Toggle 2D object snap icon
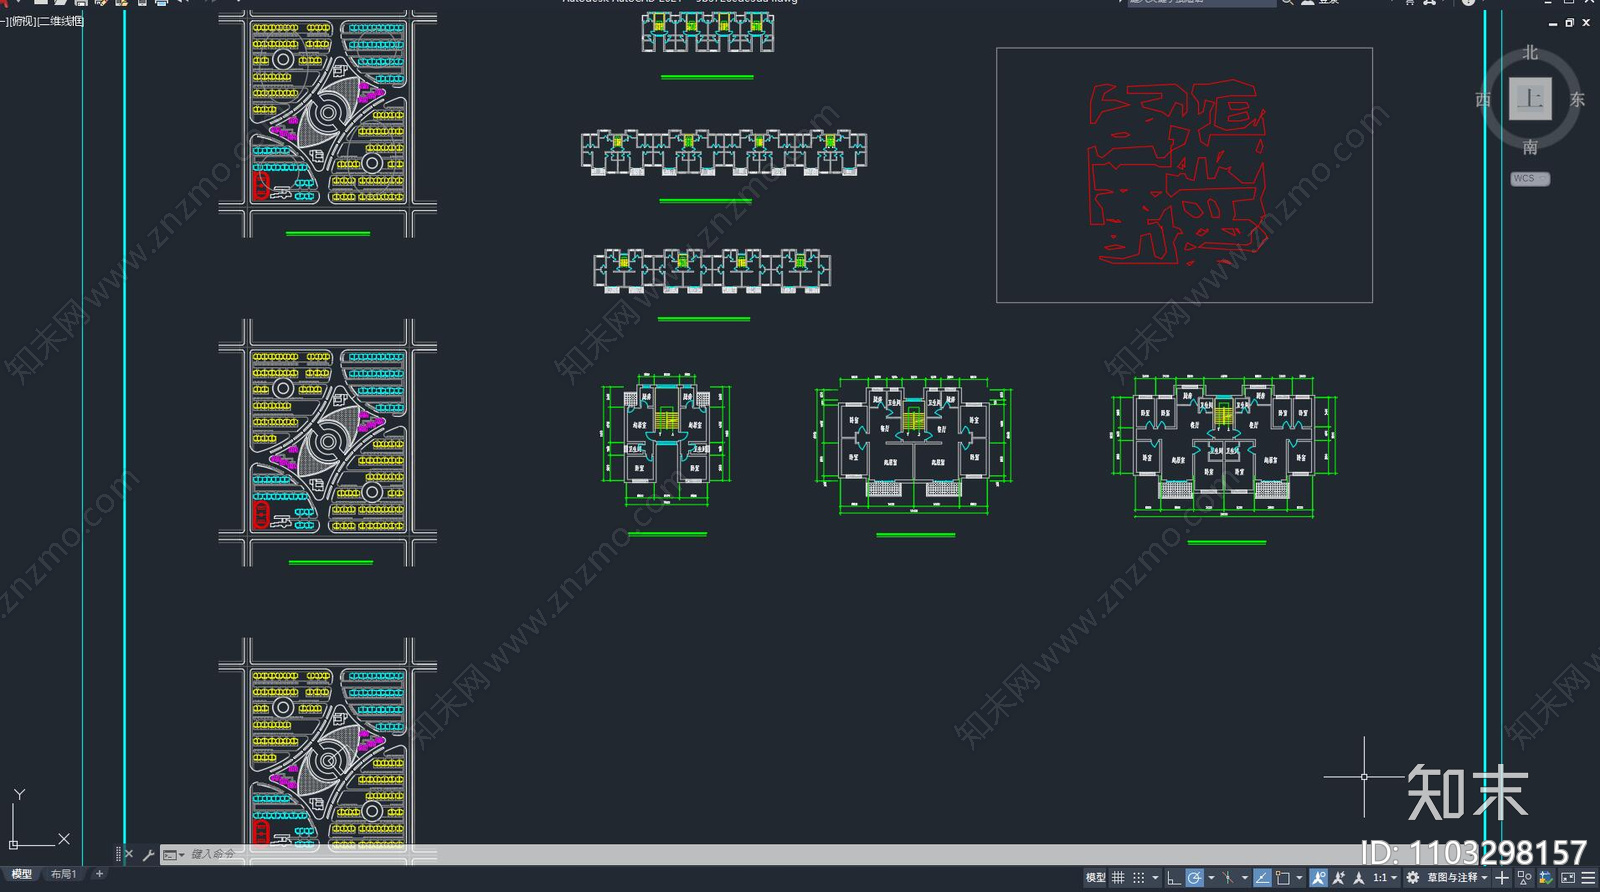This screenshot has width=1600, height=892. tap(1283, 878)
